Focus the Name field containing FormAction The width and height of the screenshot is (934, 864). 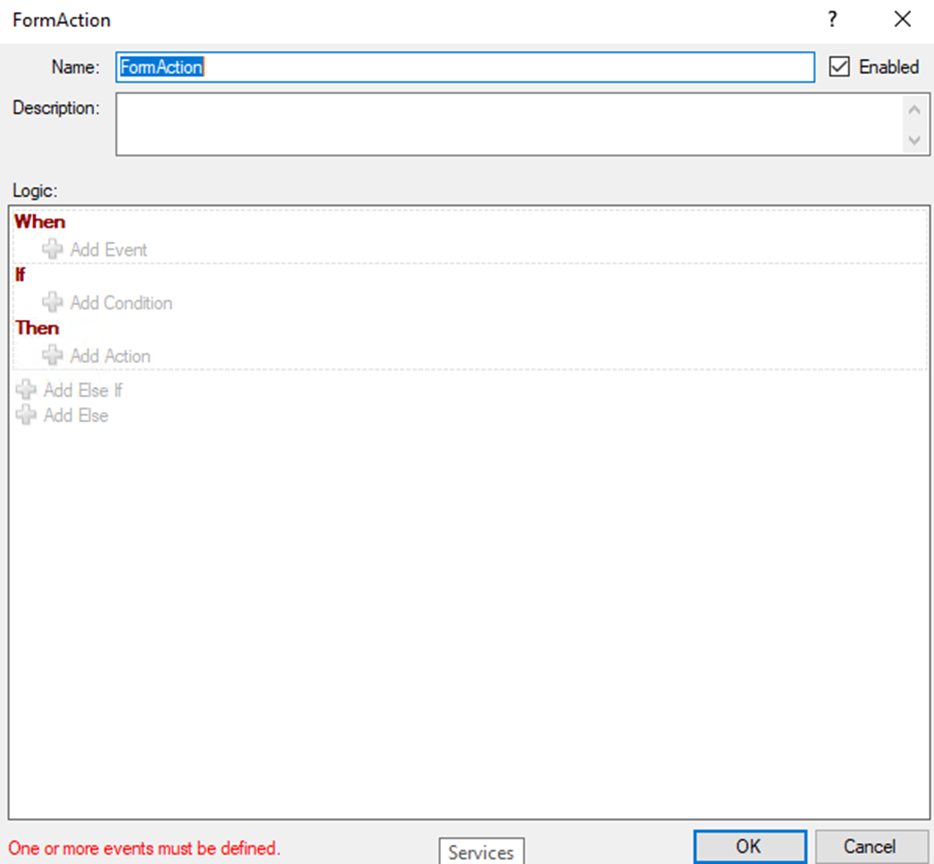click(x=465, y=67)
